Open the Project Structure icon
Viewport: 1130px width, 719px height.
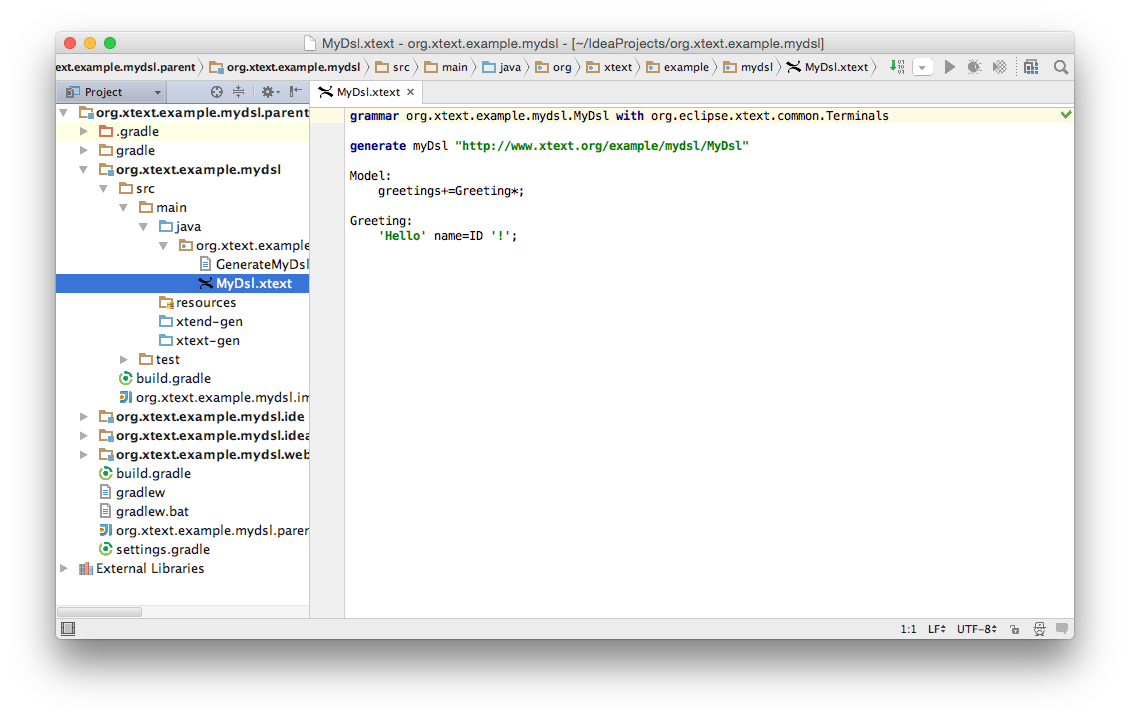pyautogui.click(x=1031, y=67)
